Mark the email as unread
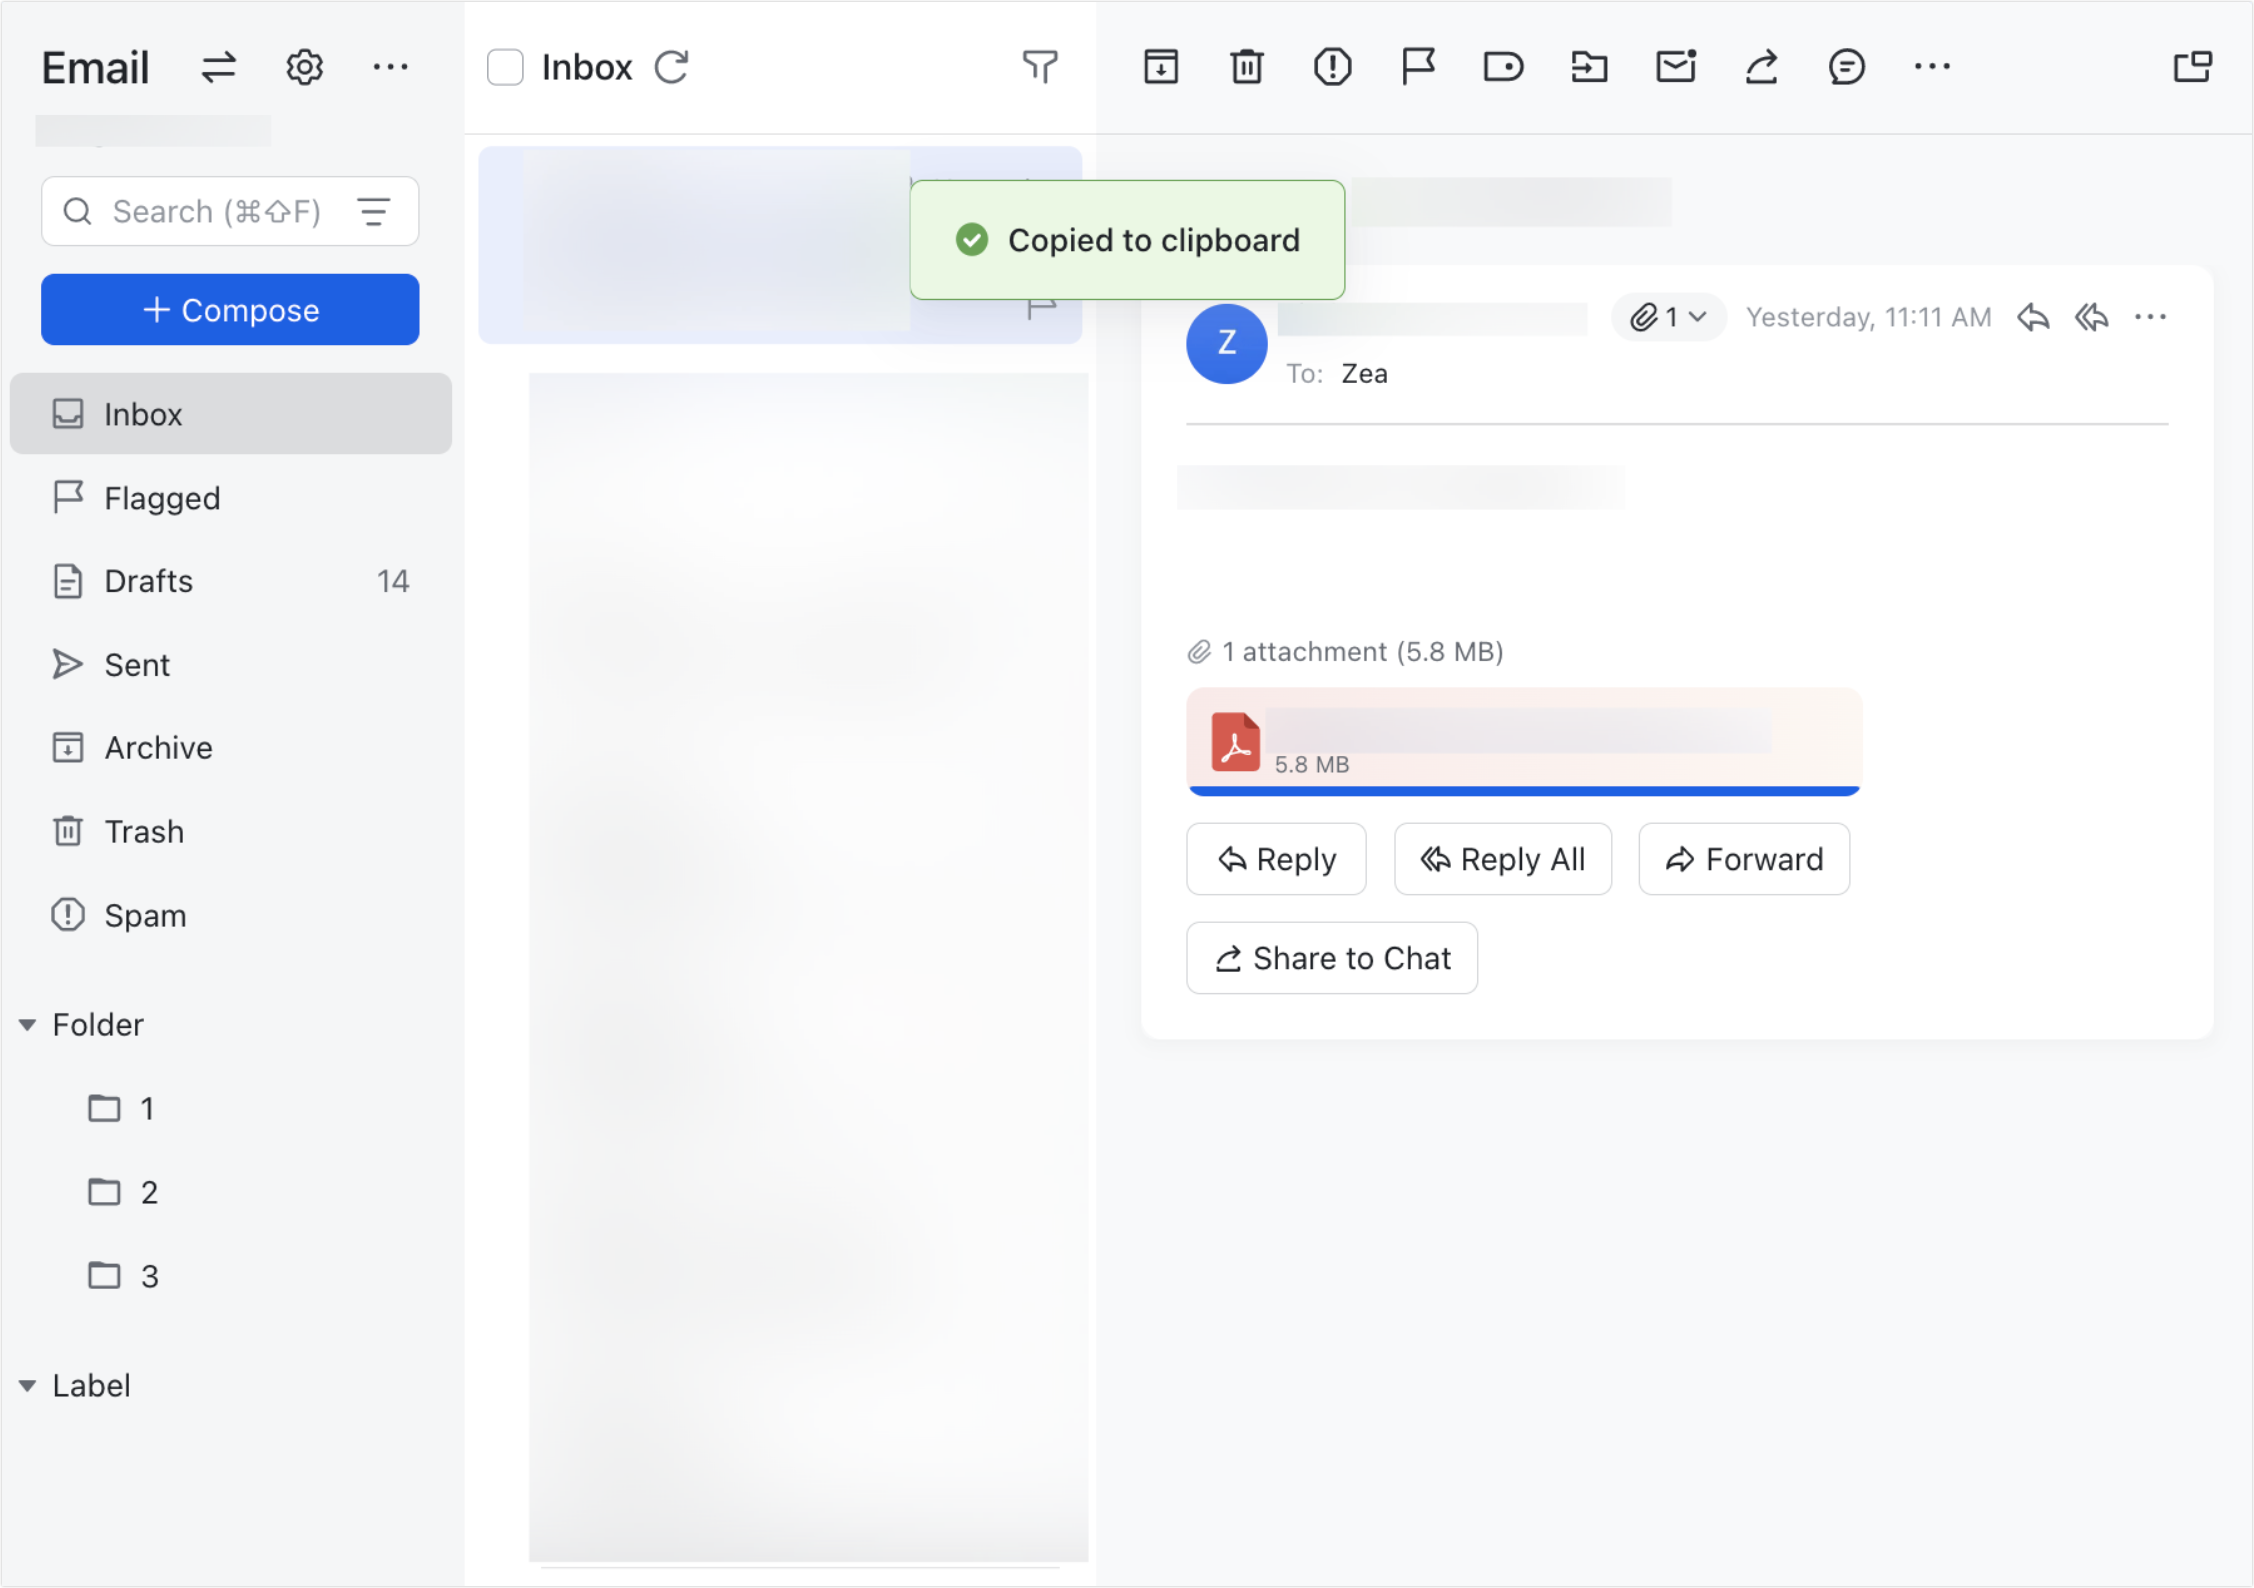The width and height of the screenshot is (2254, 1588). point(1675,66)
